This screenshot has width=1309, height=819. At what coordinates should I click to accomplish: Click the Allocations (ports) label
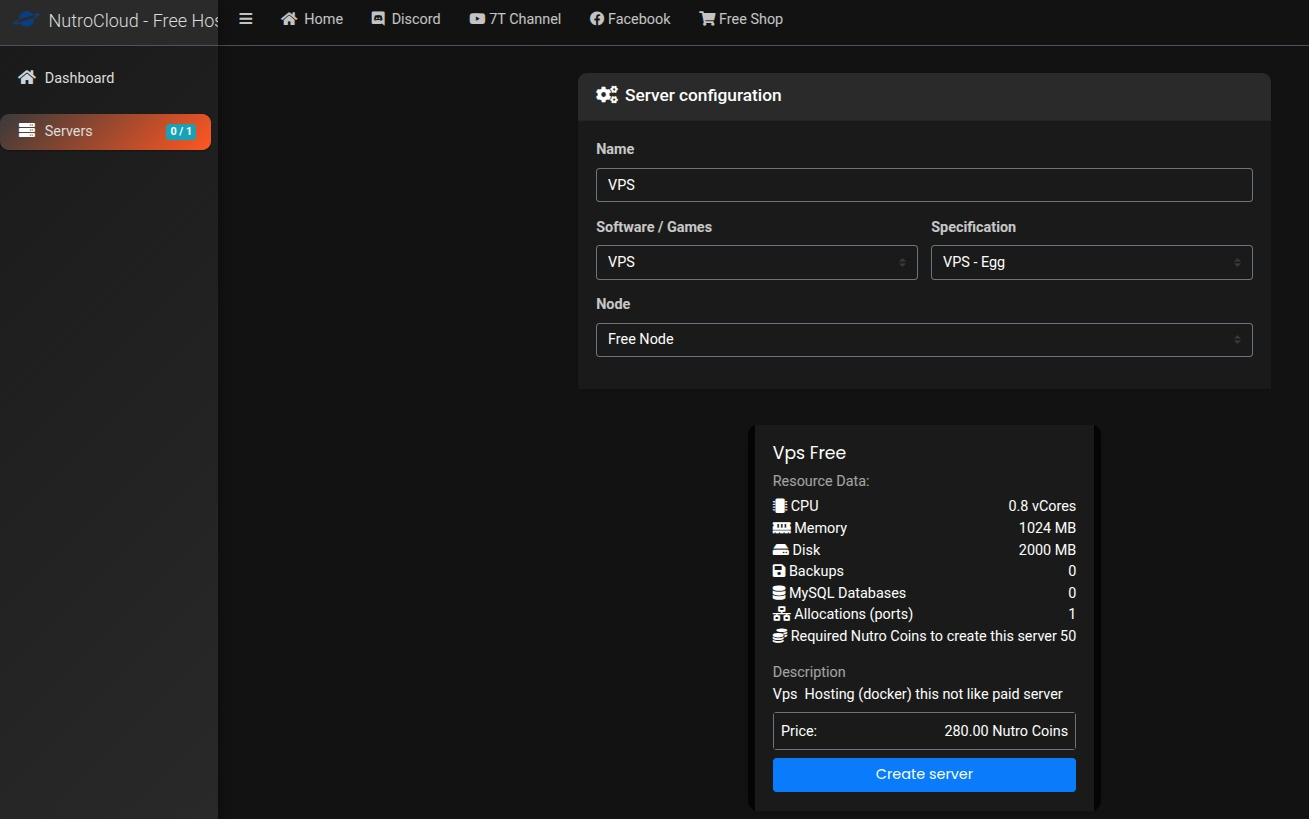tap(854, 614)
